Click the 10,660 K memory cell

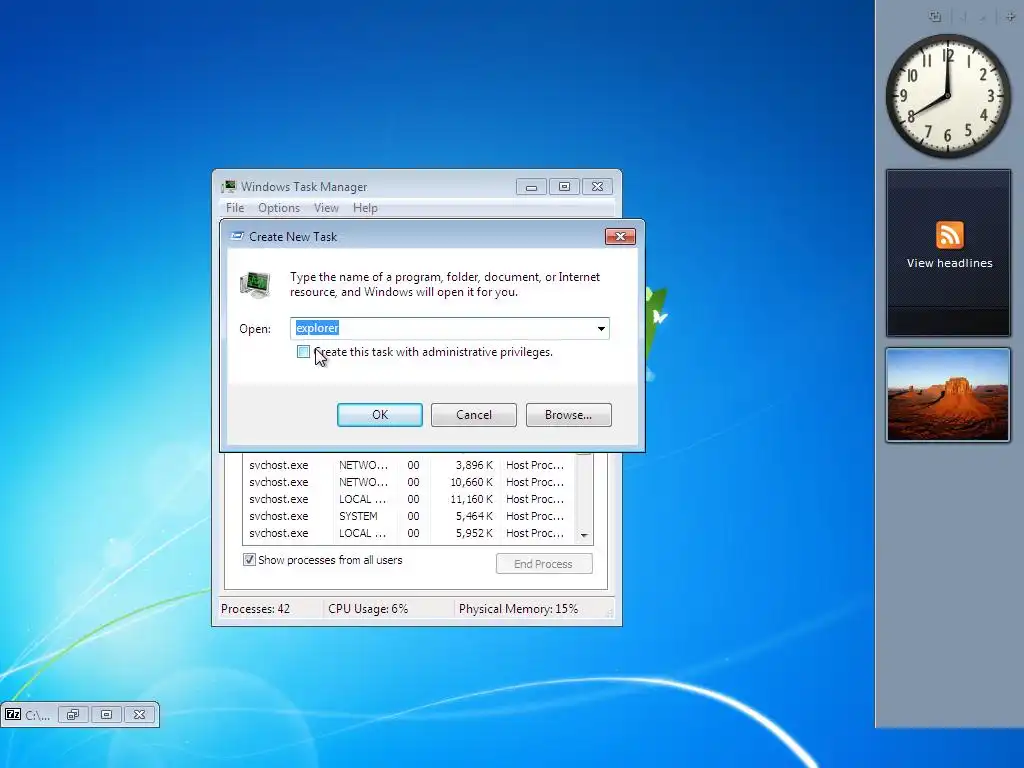point(472,482)
